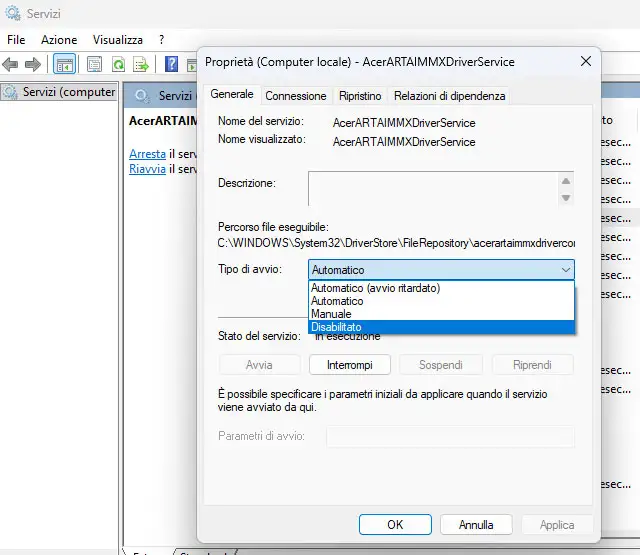The height and width of the screenshot is (555, 640).
Task: Click the Descrizione text box
Action: [441, 189]
